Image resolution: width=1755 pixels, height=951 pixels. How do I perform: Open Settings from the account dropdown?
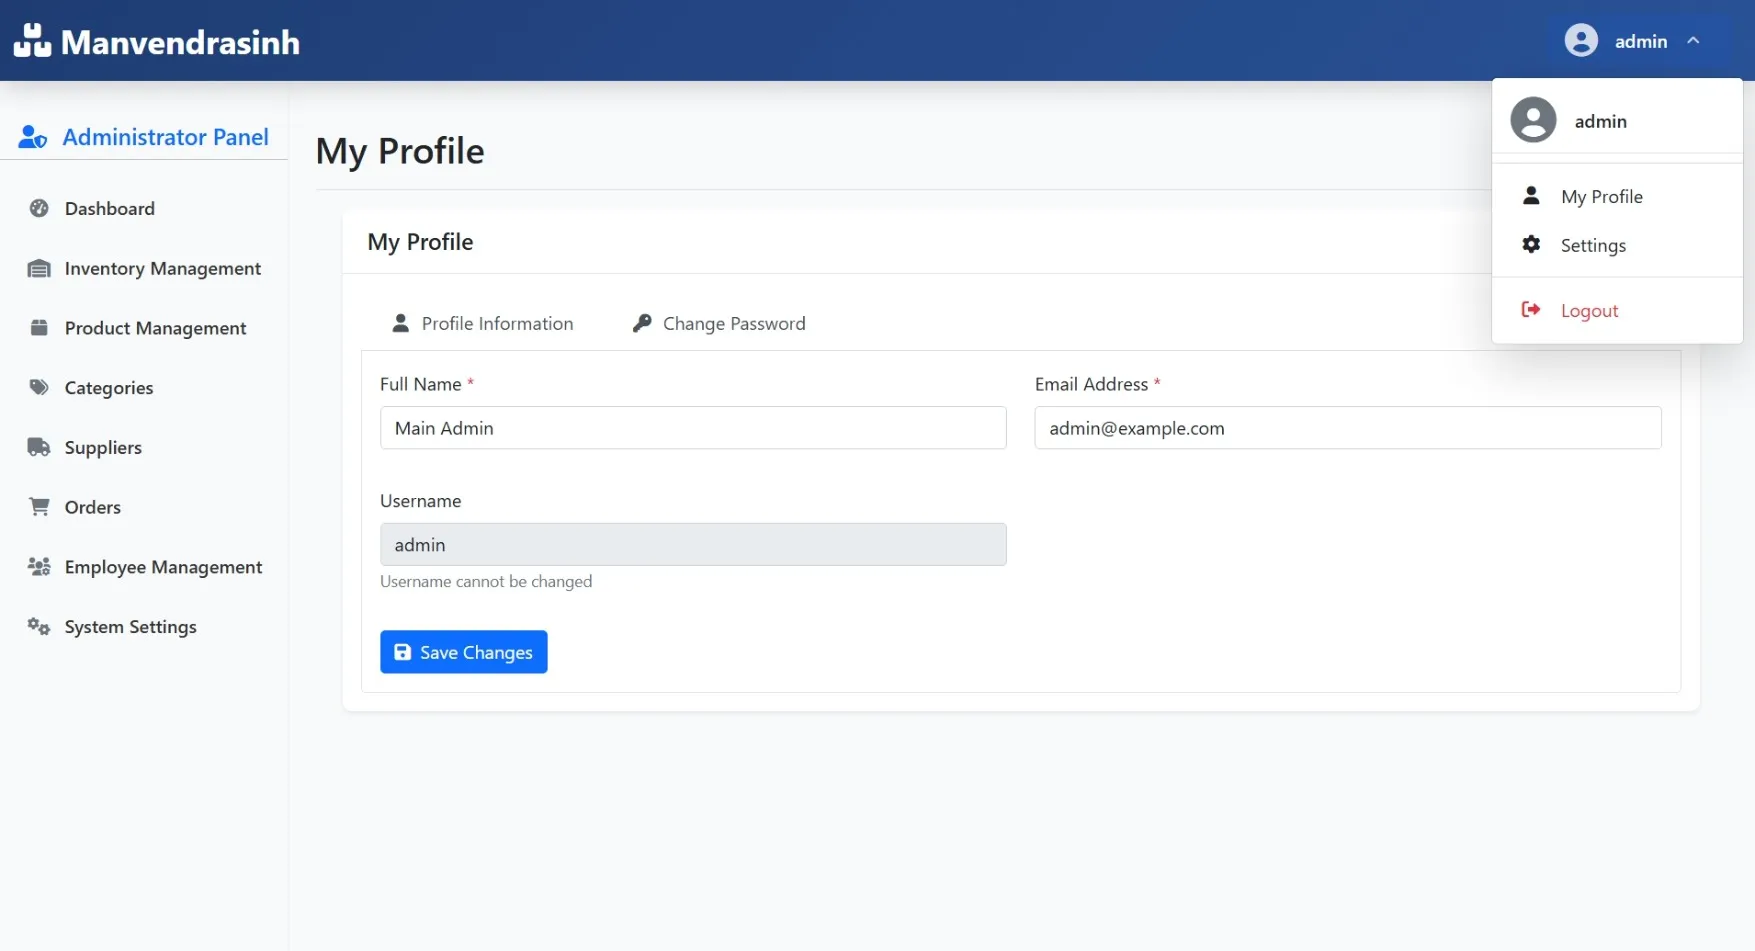pyautogui.click(x=1593, y=245)
